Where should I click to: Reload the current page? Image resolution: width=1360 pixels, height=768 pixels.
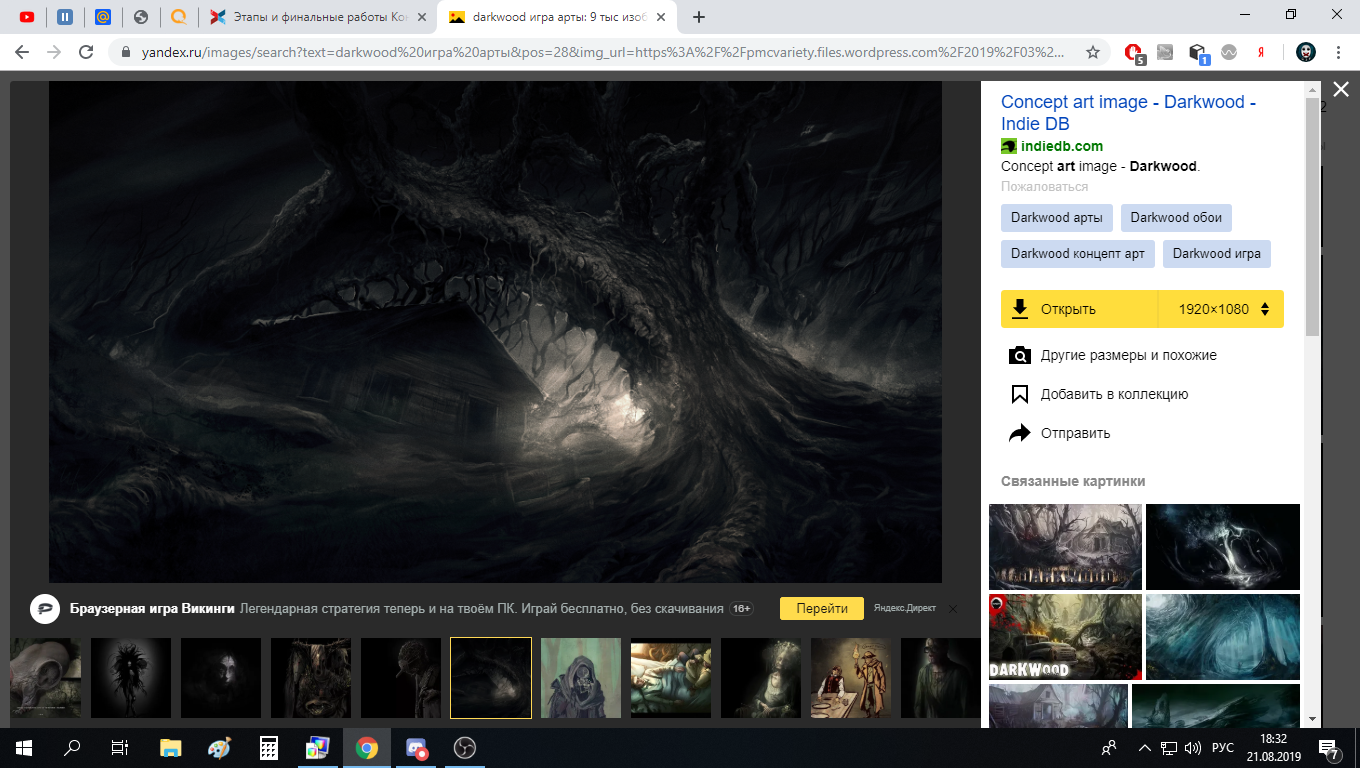point(86,52)
